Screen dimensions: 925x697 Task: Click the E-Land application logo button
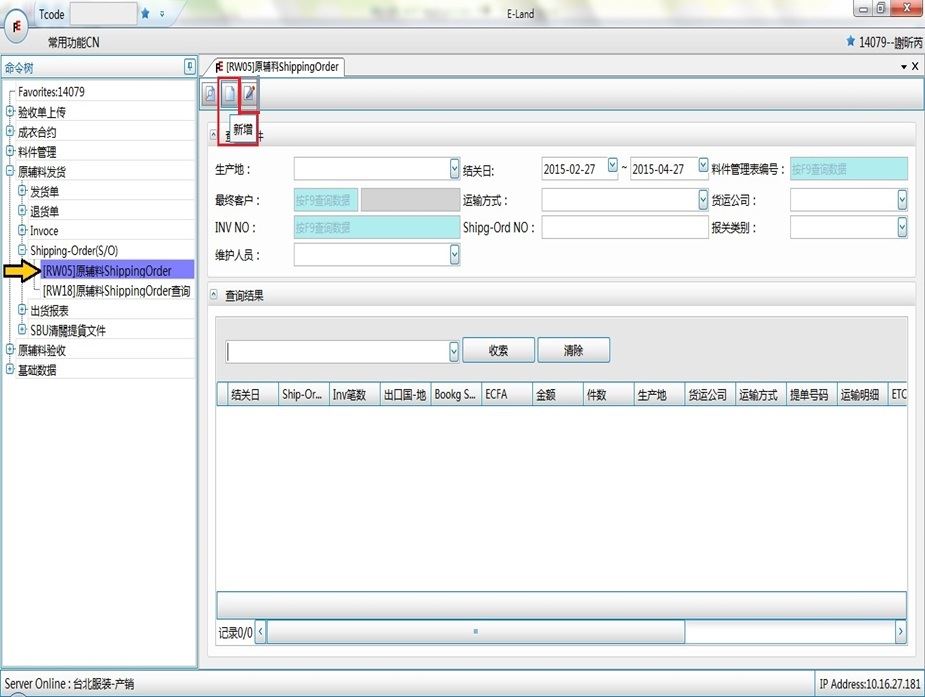tap(18, 27)
